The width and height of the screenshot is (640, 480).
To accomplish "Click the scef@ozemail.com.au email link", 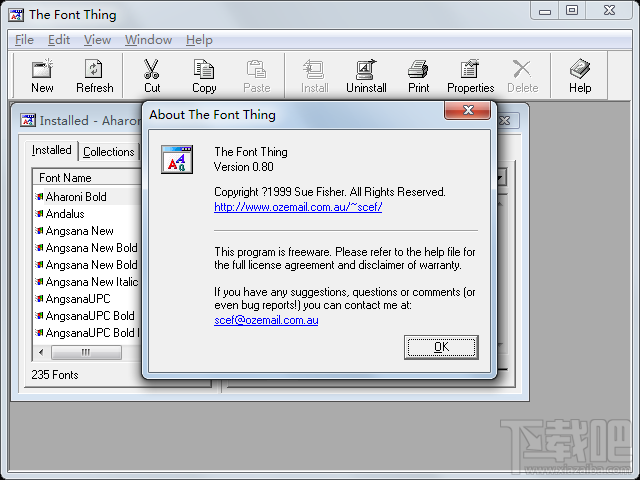I will (266, 320).
